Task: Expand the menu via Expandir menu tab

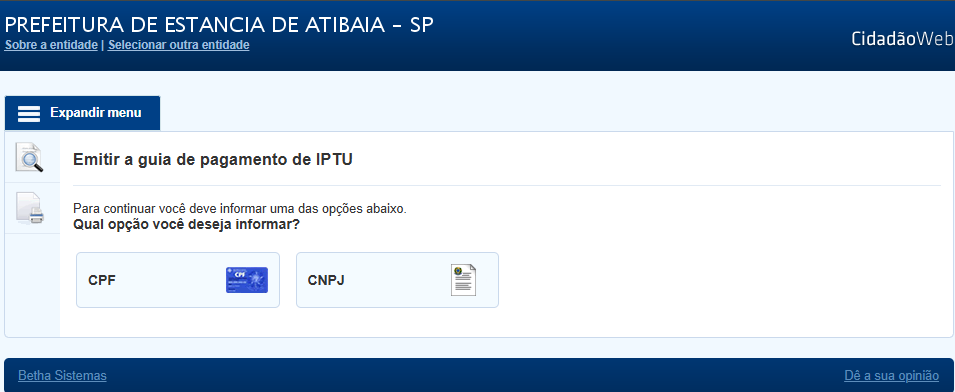Action: 82,113
